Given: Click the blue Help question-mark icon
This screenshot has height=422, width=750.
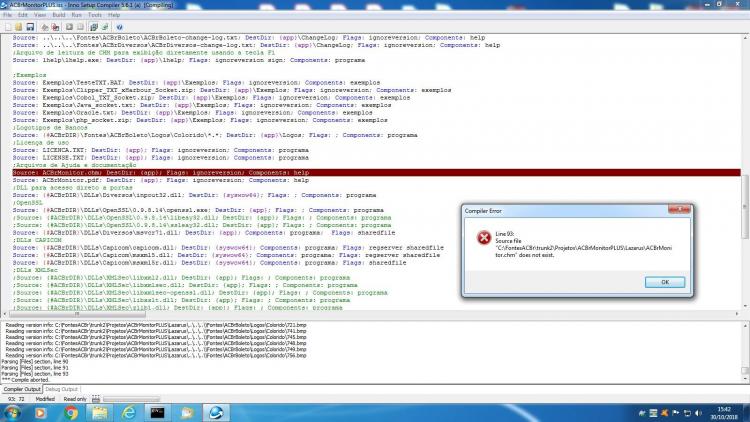Looking at the screenshot, I should tap(119, 27).
